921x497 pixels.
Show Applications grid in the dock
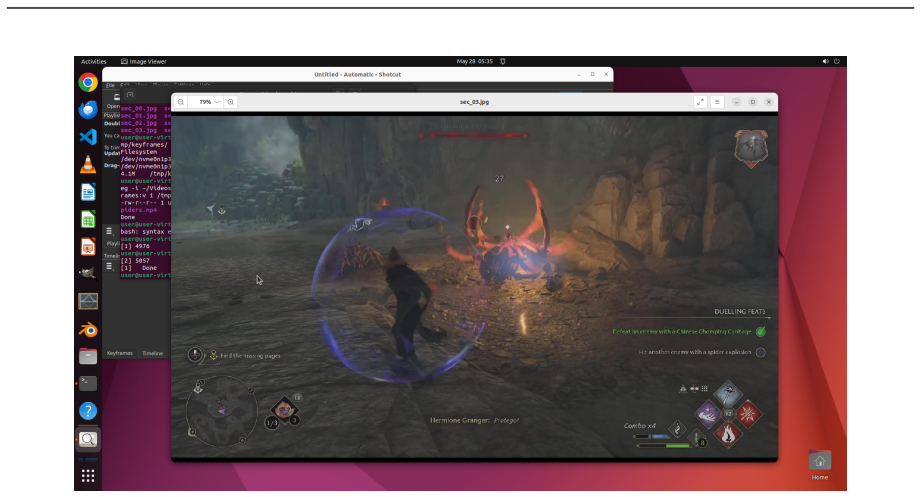coord(88,476)
